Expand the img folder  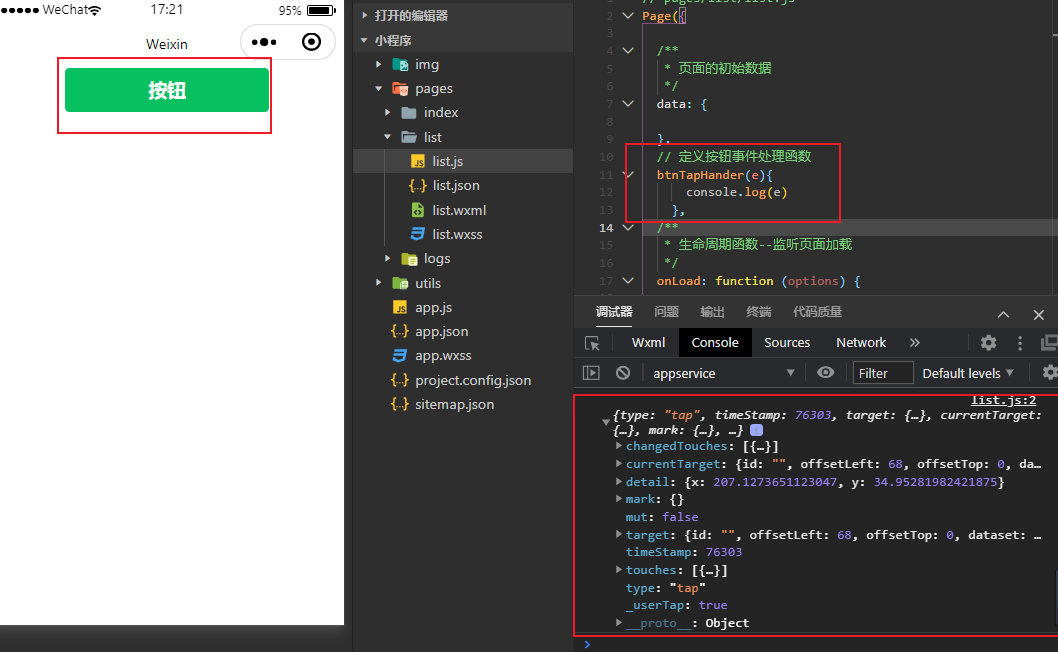coord(379,64)
